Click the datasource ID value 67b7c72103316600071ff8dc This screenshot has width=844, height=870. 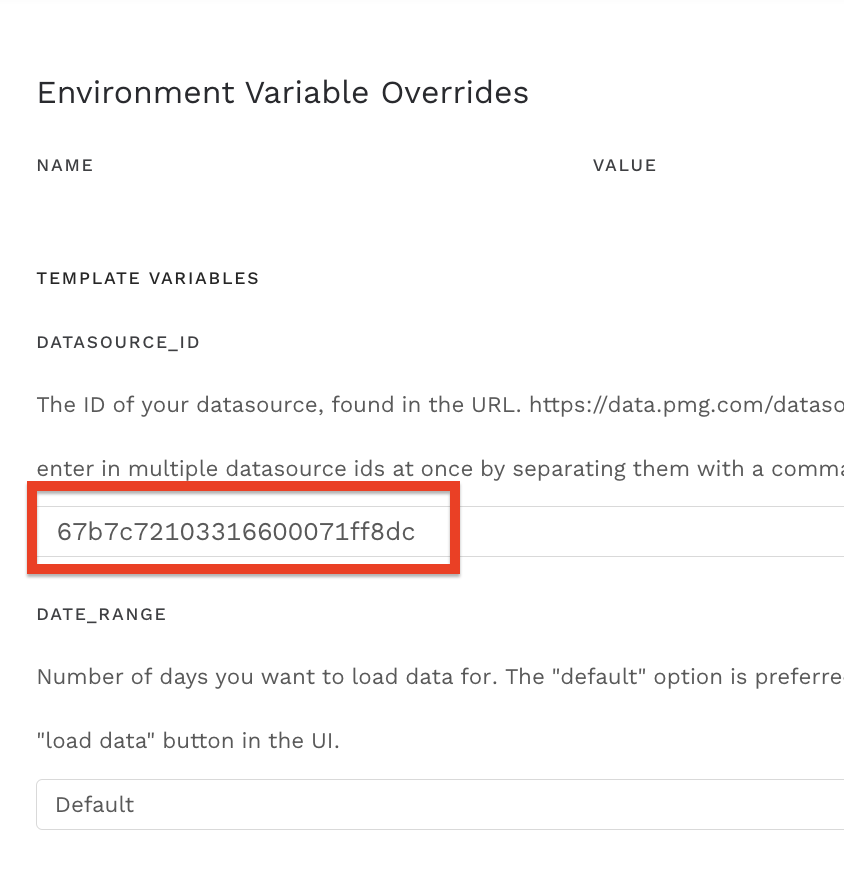click(x=236, y=531)
